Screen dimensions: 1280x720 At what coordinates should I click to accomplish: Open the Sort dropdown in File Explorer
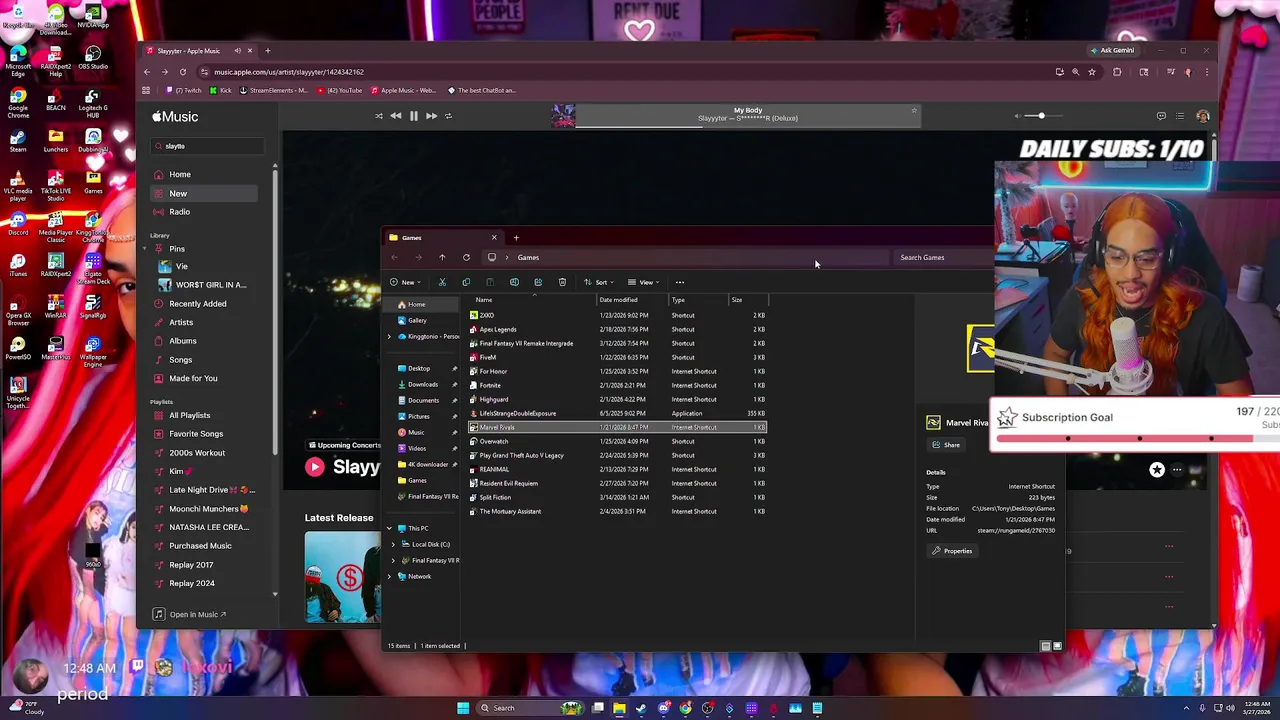click(598, 282)
